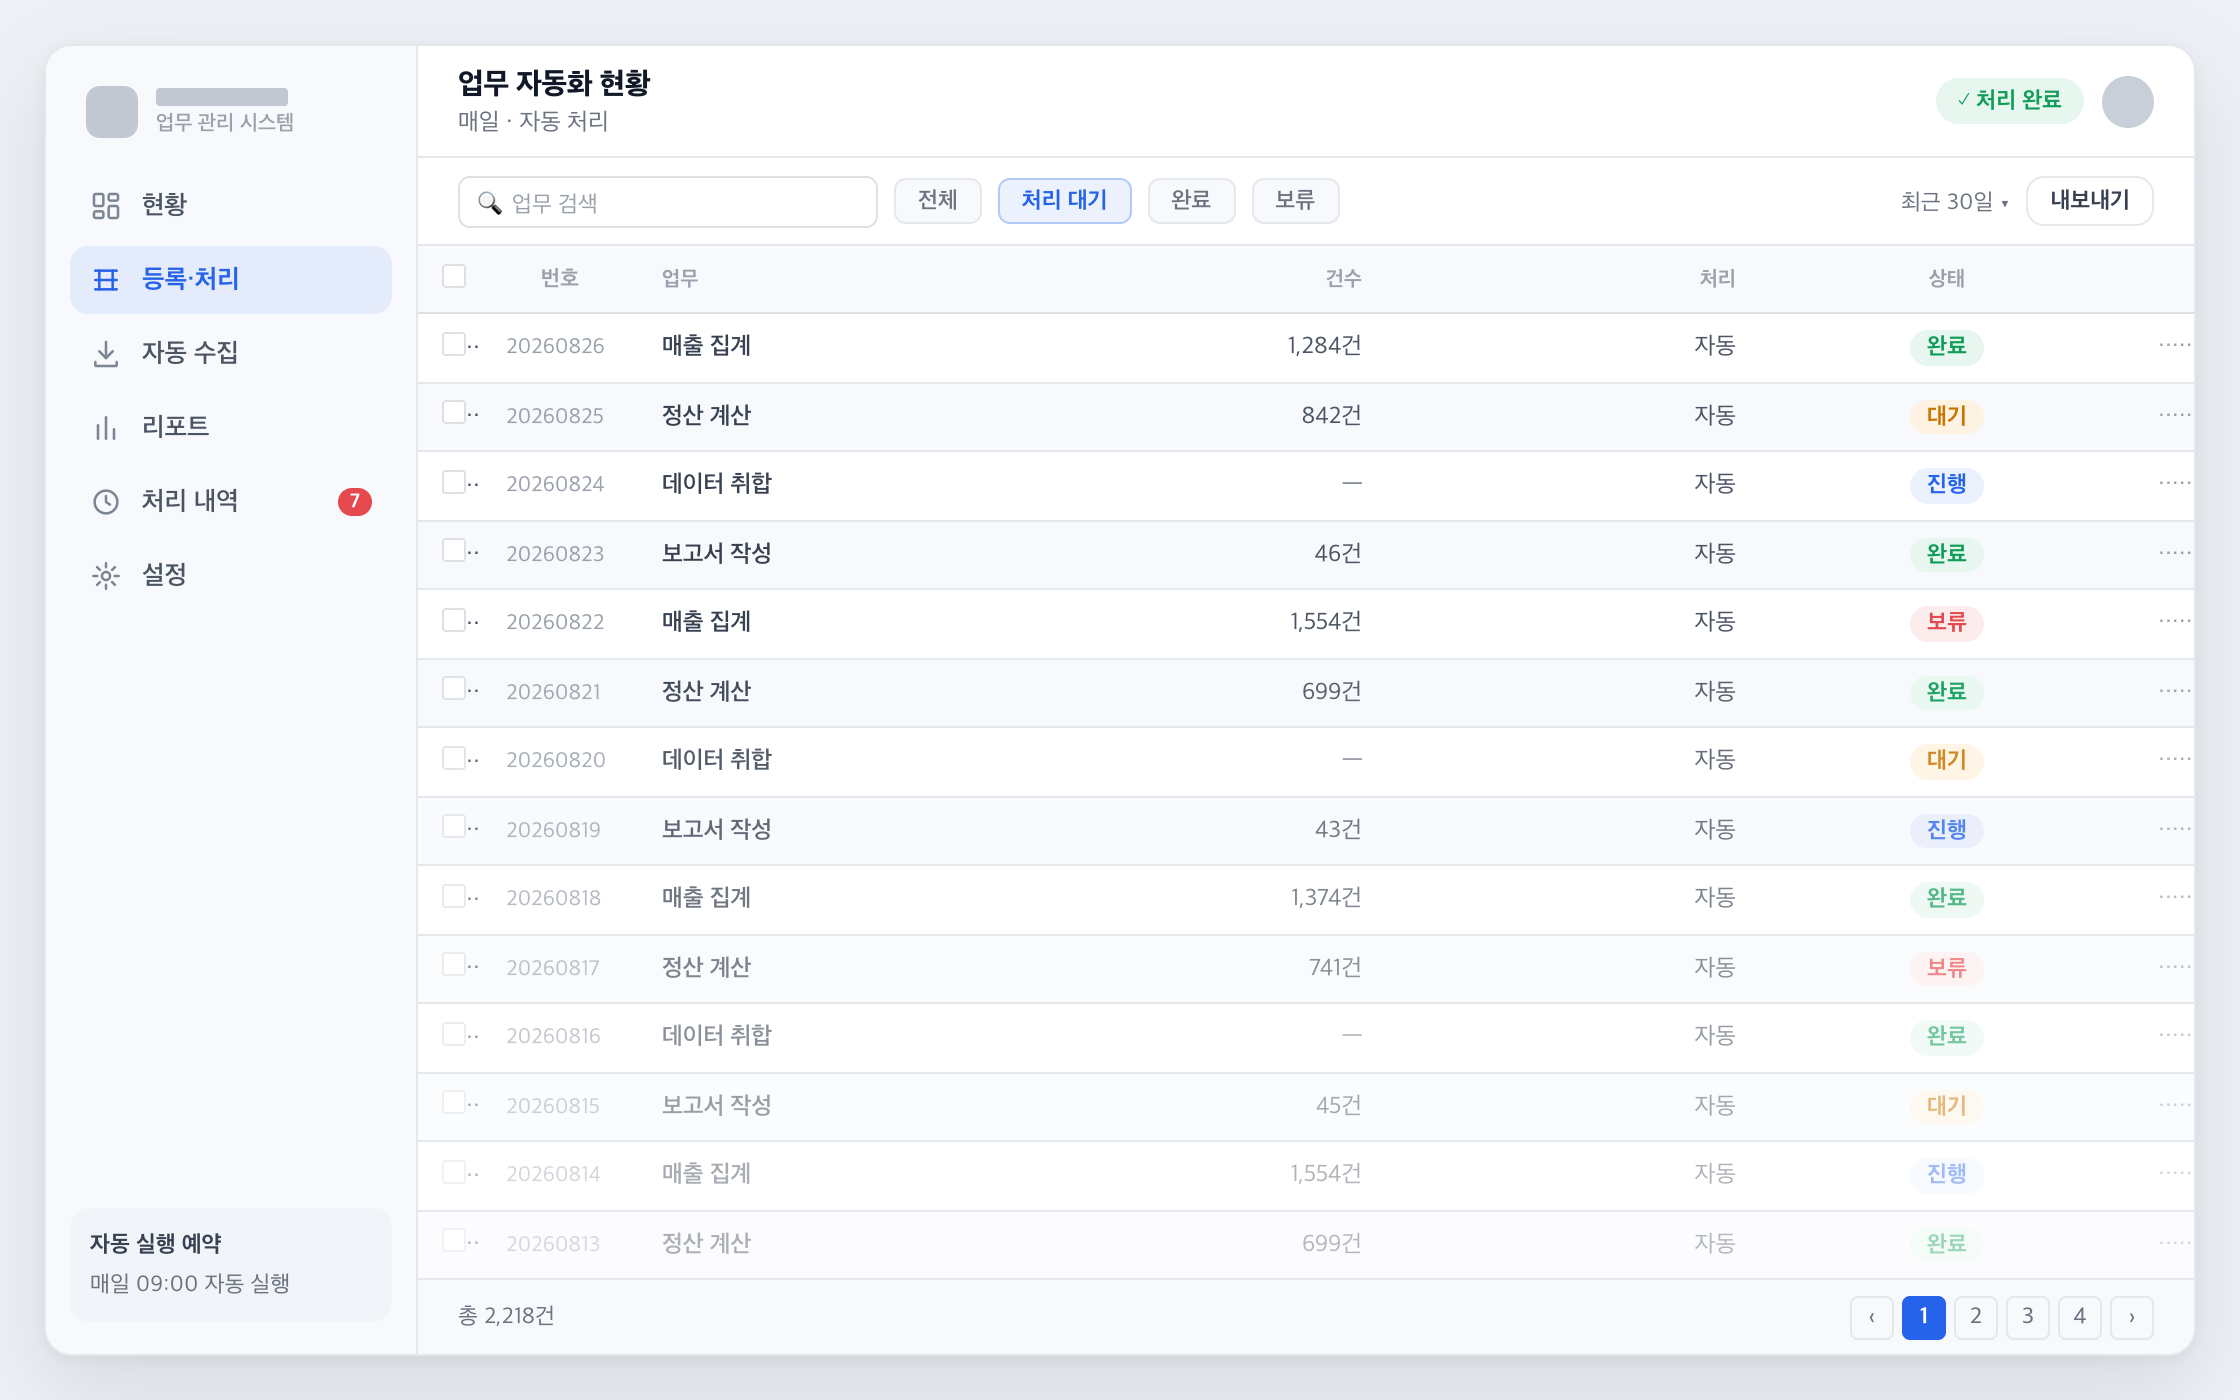Viewport: 2240px width, 1400px height.
Task: Open 리포트 in the sidebar menu
Action: coord(231,427)
